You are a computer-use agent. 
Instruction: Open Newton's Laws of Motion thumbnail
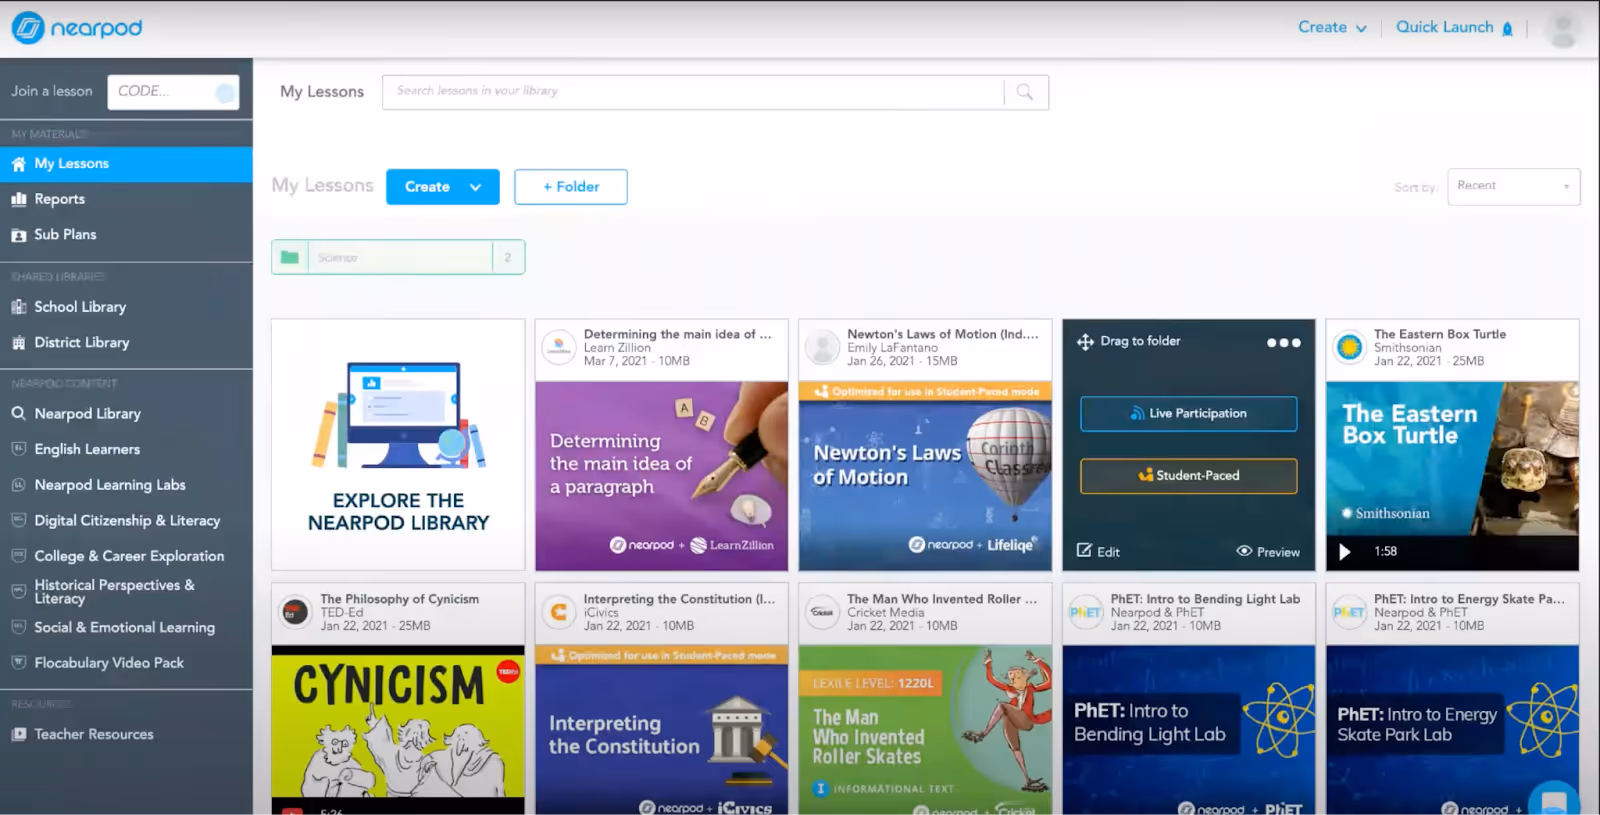point(925,476)
